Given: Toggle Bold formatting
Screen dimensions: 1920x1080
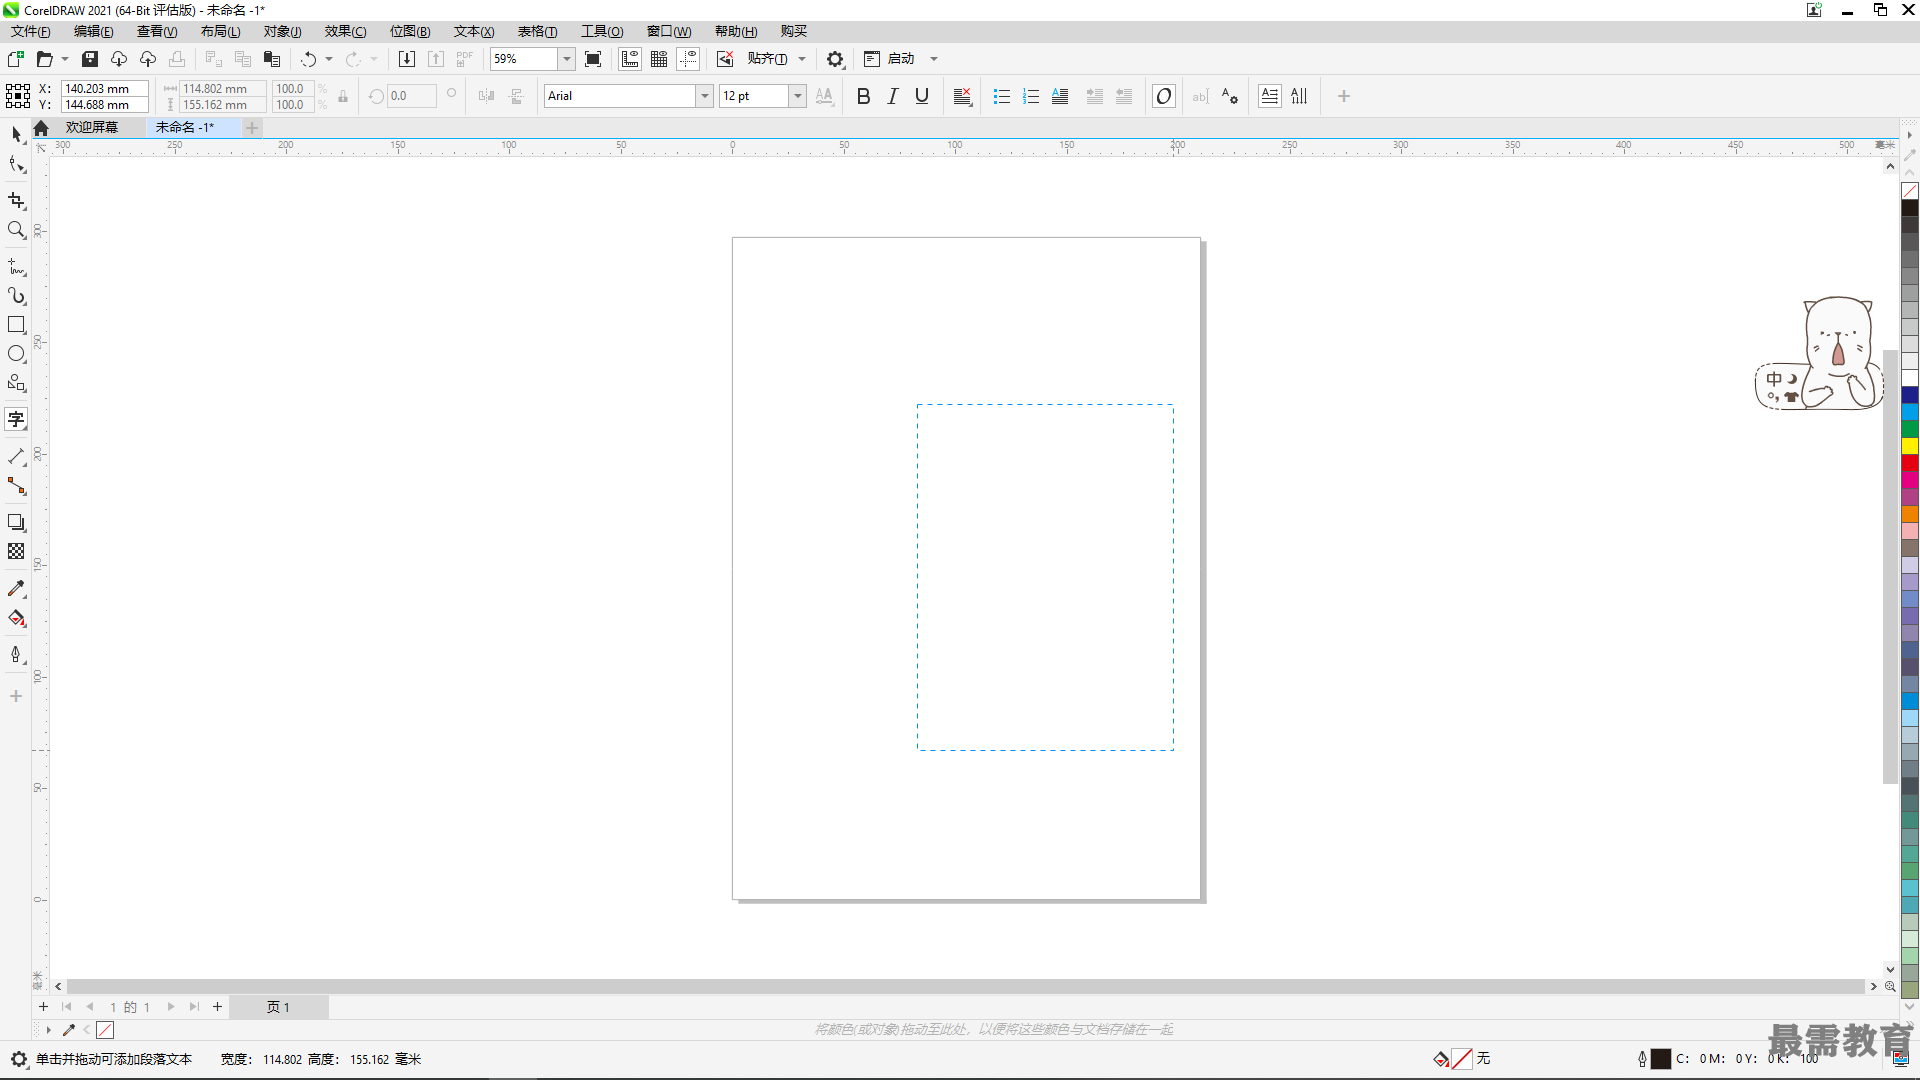Looking at the screenshot, I should click(x=864, y=96).
